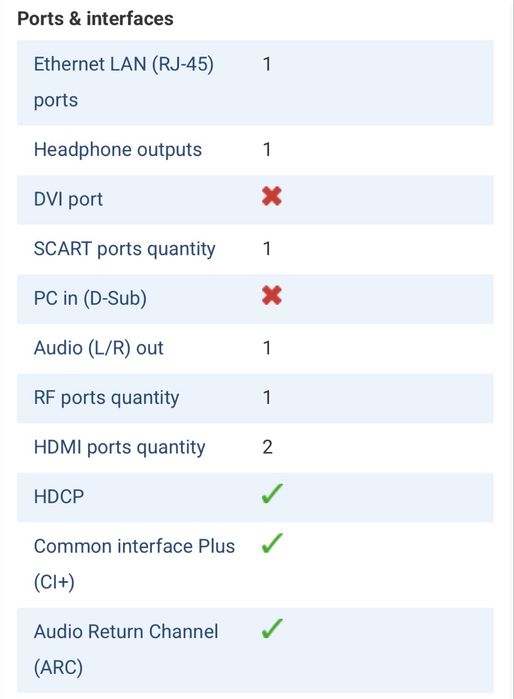This screenshot has height=699, width=514.
Task: Click the HDMI ports quantity value 2
Action: [267, 447]
